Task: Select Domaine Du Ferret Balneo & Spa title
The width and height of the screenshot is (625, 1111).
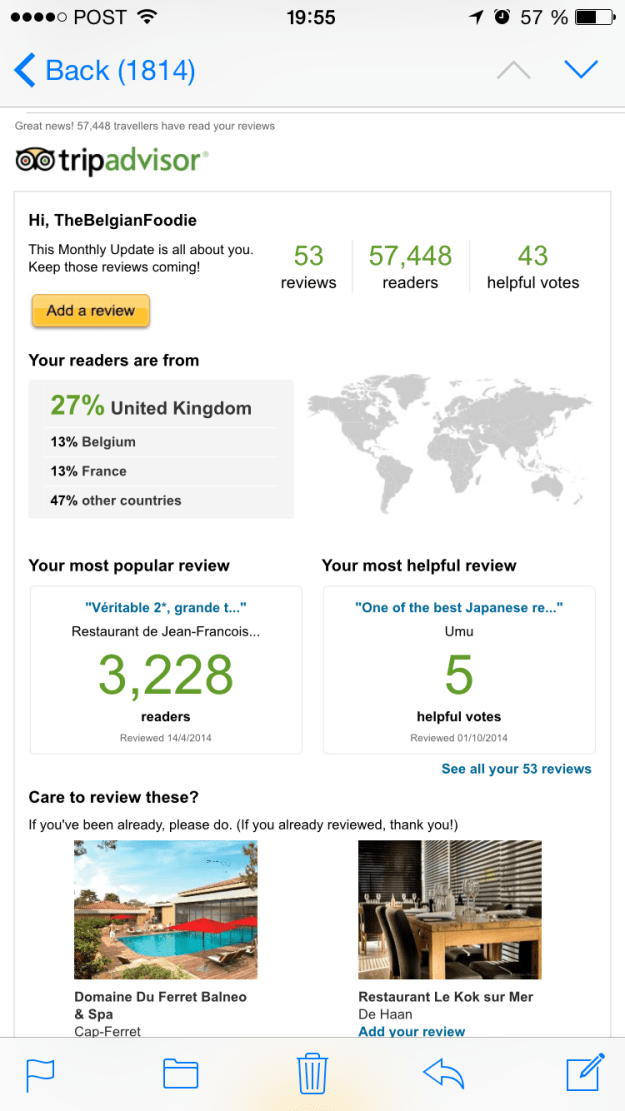Action: coord(160,1005)
